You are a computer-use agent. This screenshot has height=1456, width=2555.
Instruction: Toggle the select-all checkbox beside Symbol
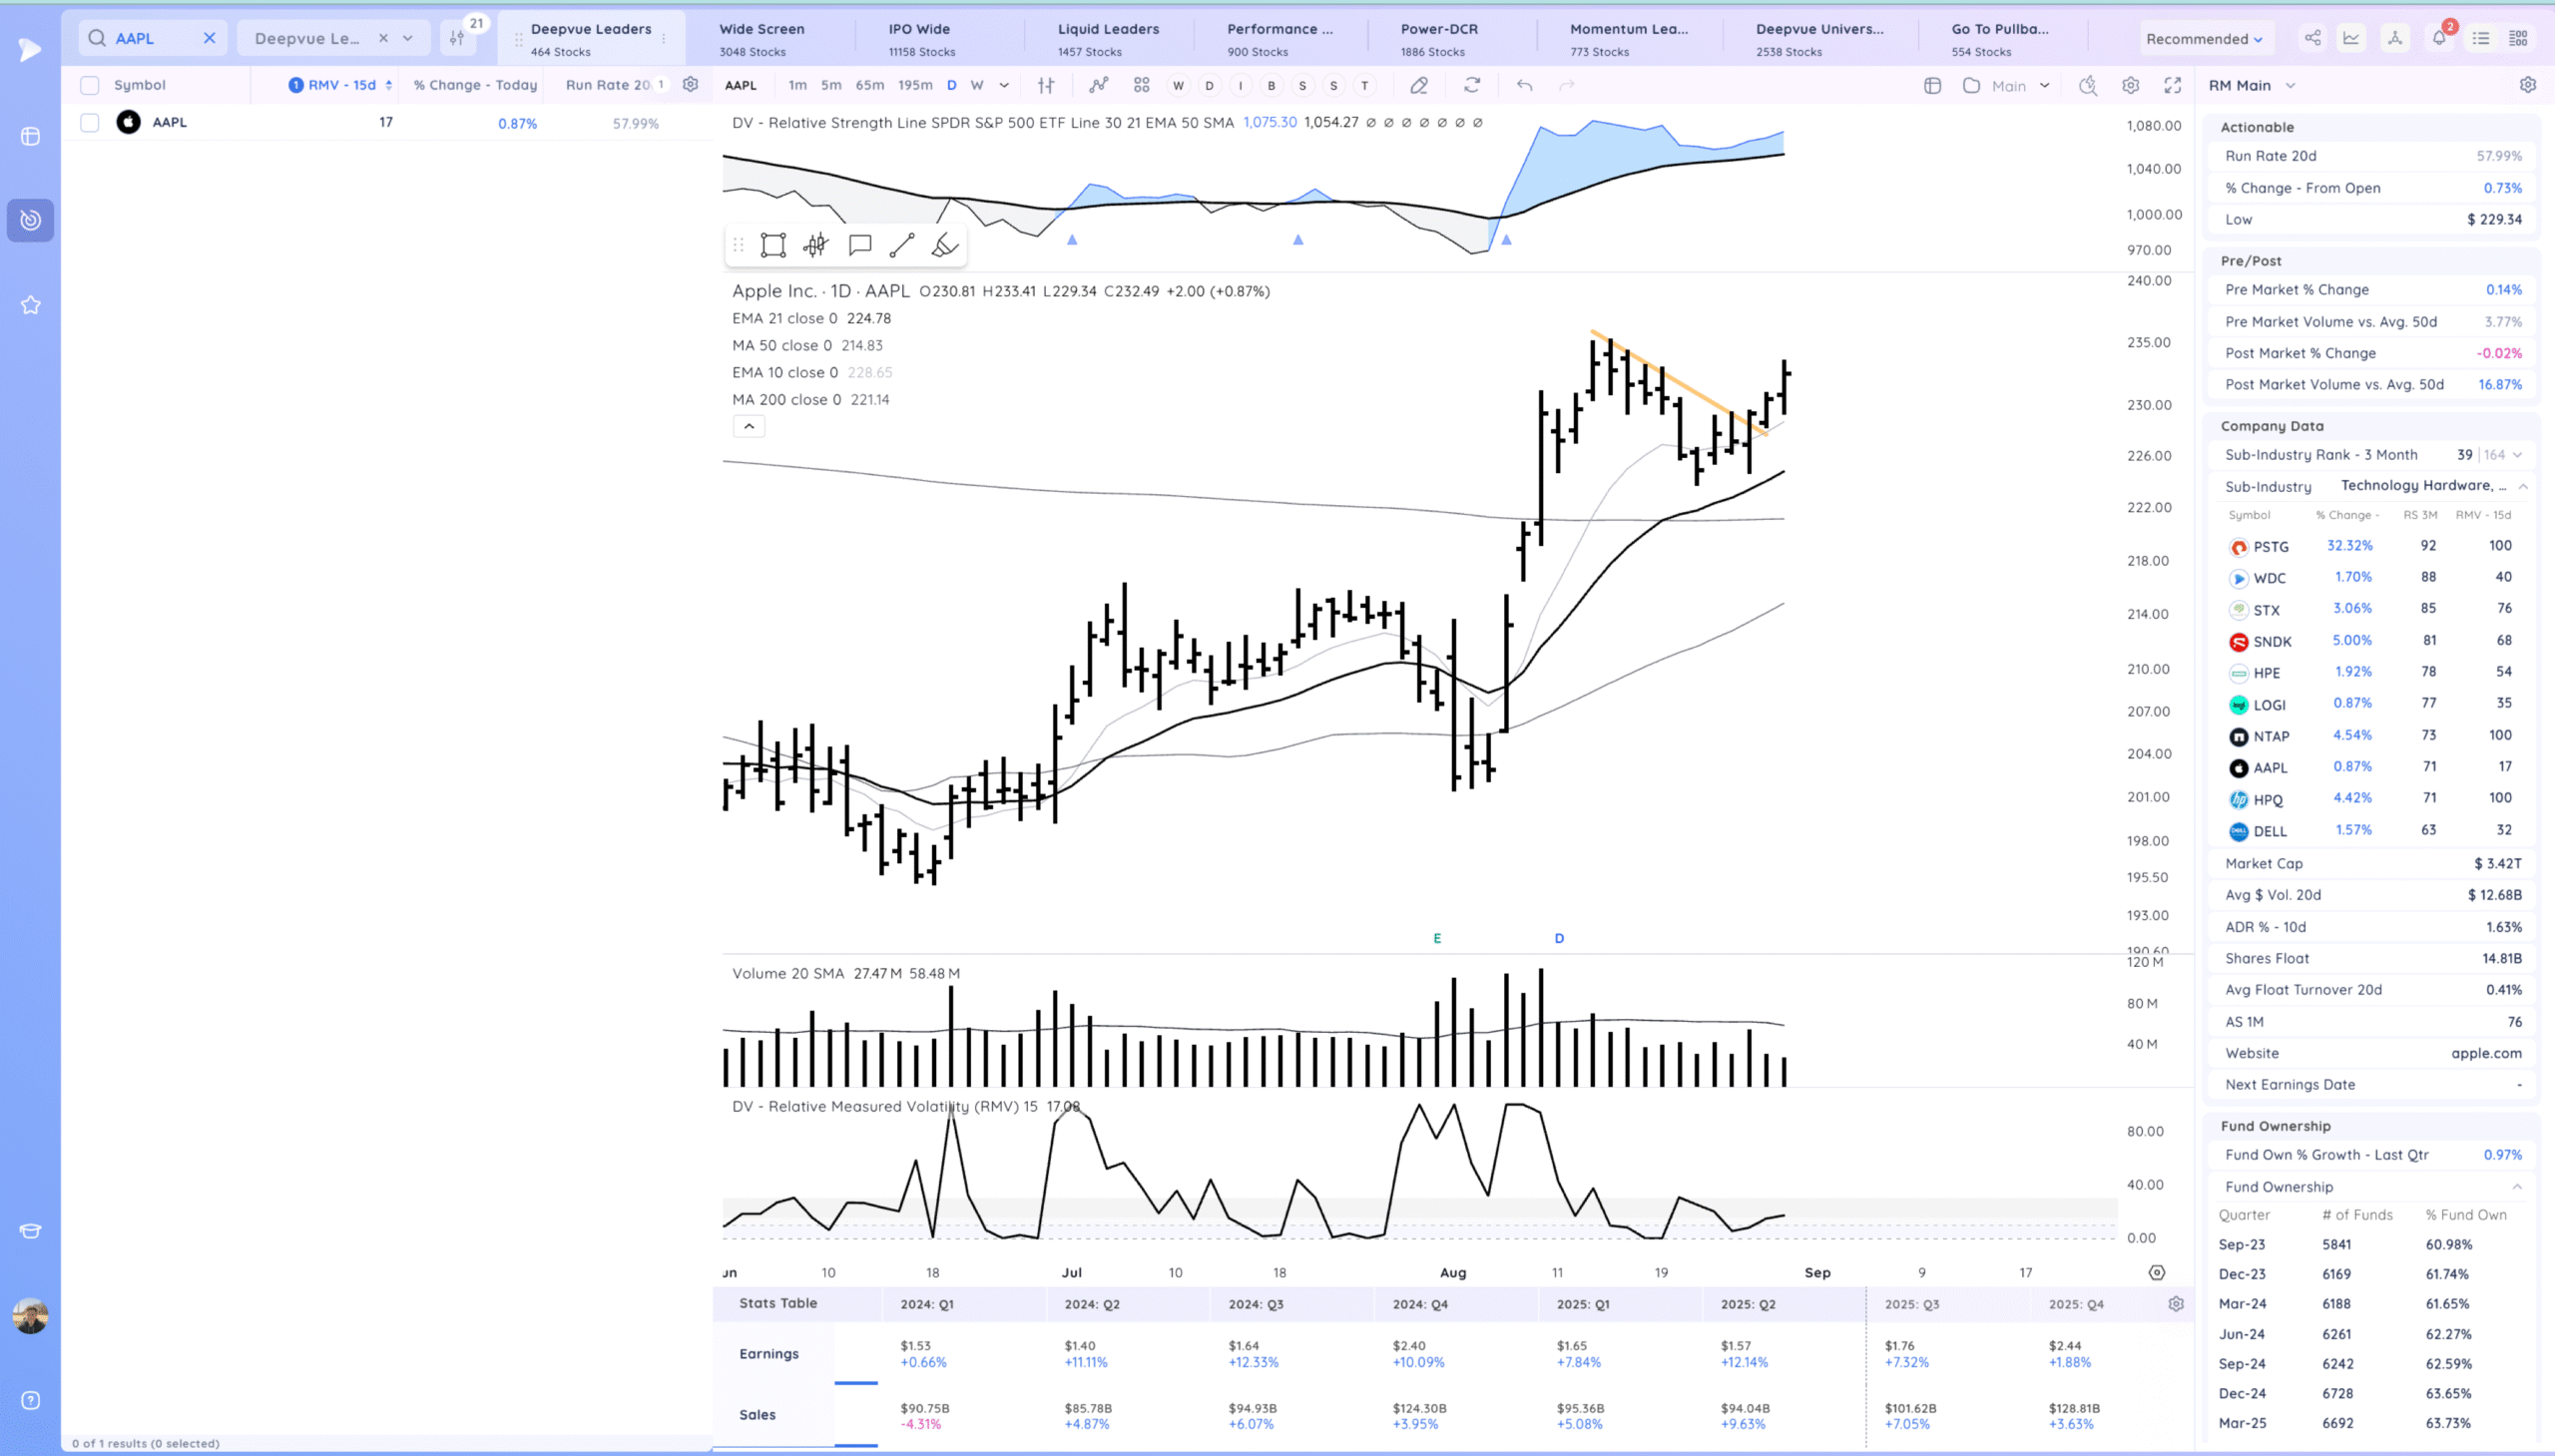(90, 86)
